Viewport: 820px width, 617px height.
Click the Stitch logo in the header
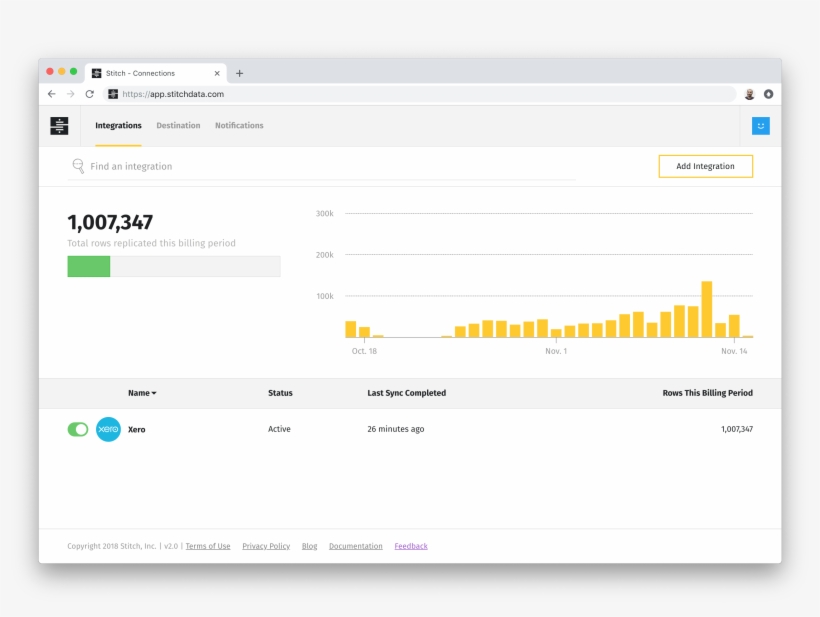click(59, 126)
